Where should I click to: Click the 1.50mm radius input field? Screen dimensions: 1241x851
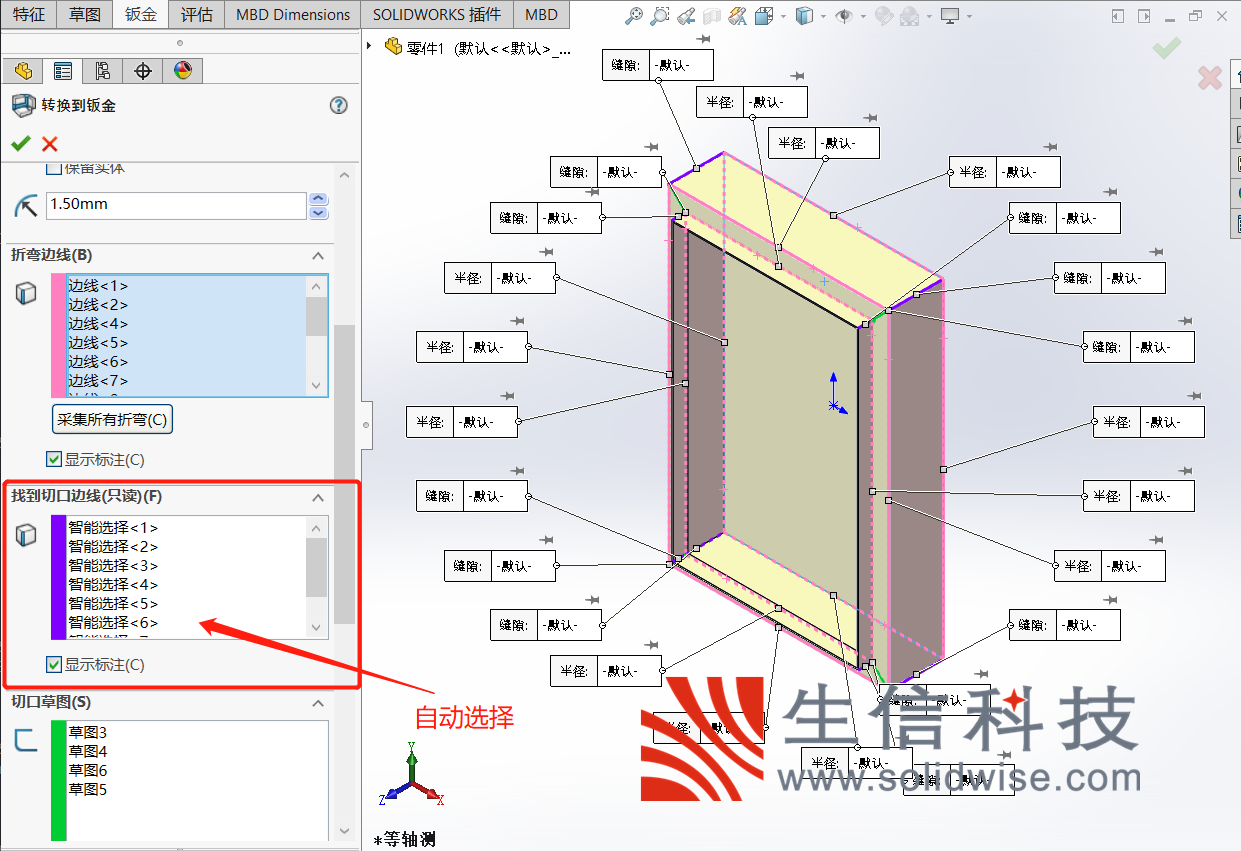pyautogui.click(x=177, y=205)
